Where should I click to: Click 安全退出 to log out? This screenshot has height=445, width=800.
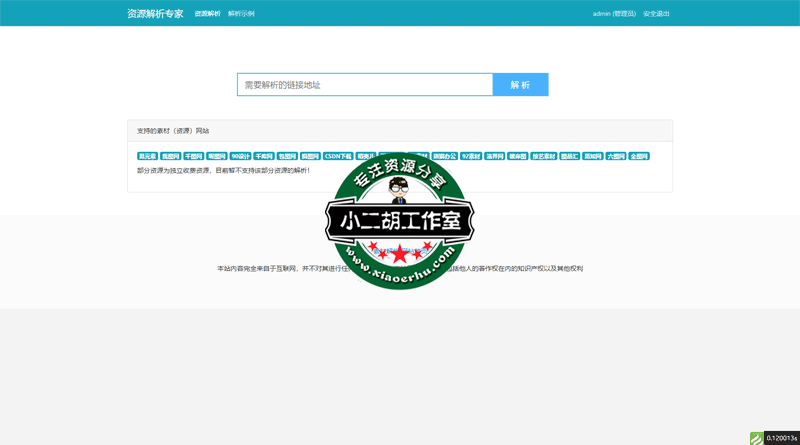click(656, 14)
